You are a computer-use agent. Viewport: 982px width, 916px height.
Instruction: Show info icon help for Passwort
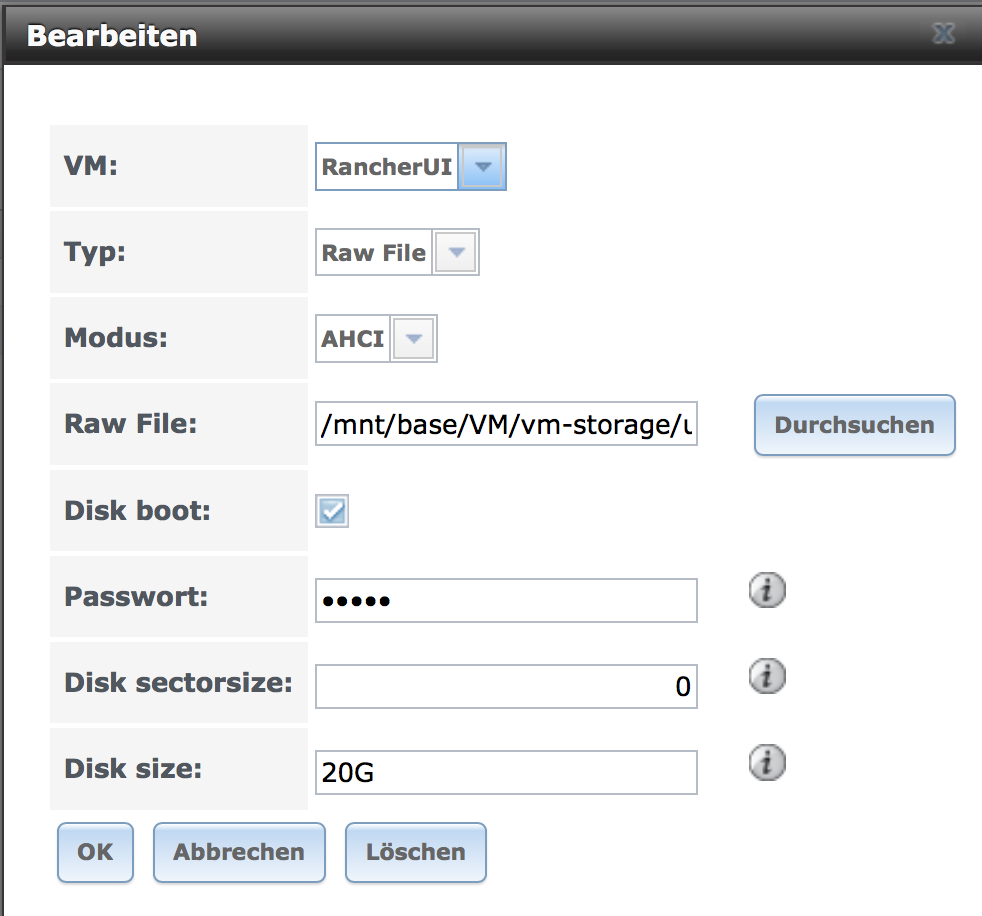[767, 590]
